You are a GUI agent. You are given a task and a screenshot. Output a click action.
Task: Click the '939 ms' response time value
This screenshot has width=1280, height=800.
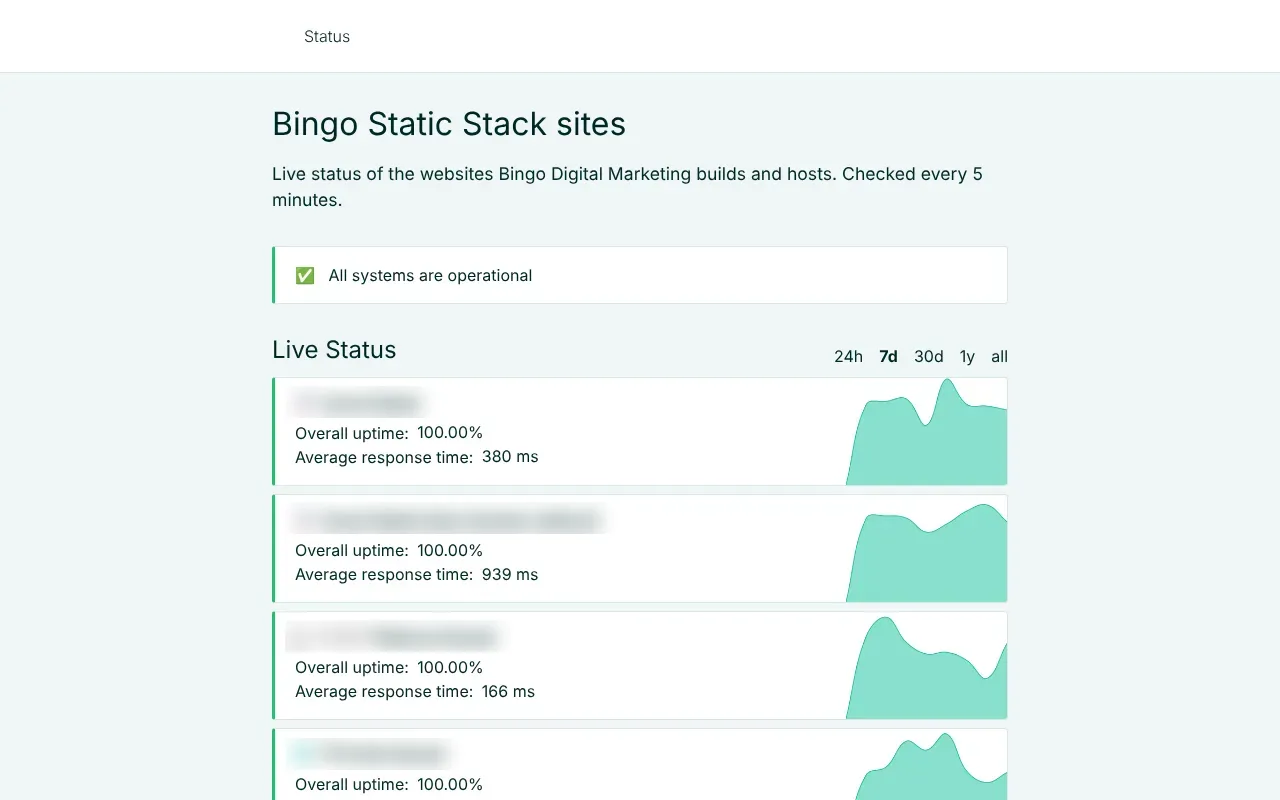pyautogui.click(x=510, y=574)
